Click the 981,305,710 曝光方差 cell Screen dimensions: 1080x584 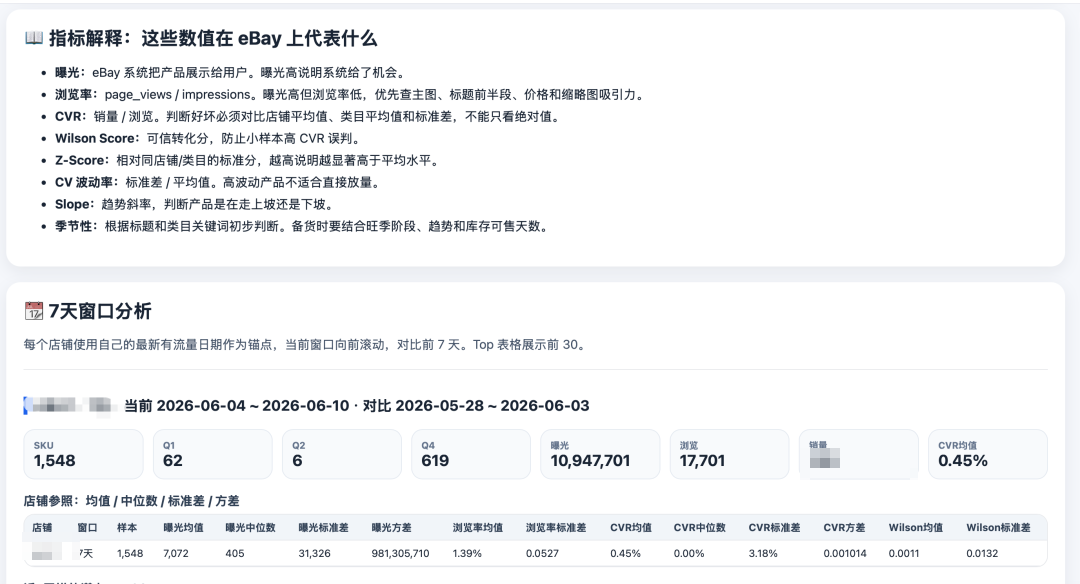(400, 553)
